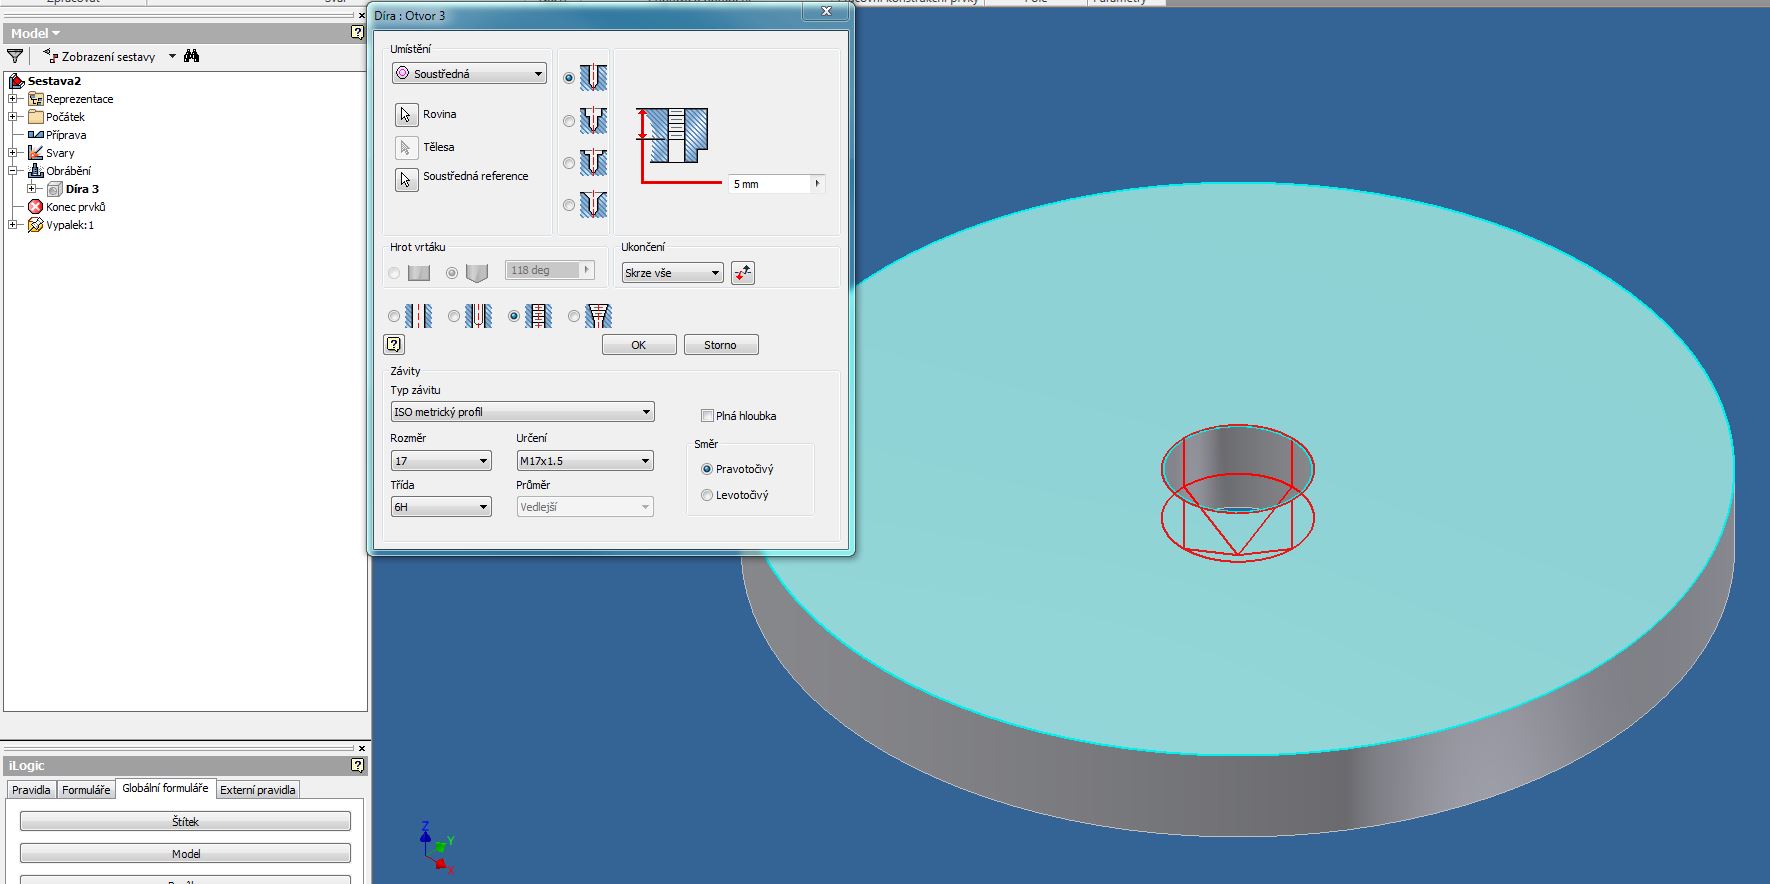Open the Určení M17x1.5 dropdown

(584, 461)
